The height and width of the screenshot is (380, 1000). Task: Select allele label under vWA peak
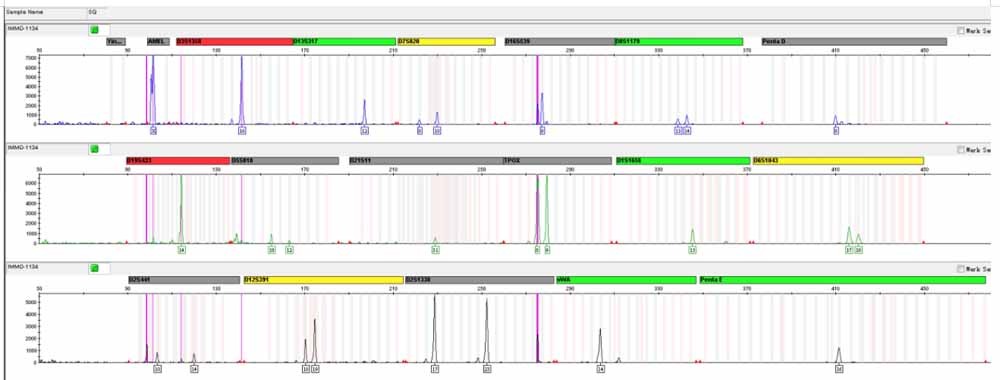point(600,369)
